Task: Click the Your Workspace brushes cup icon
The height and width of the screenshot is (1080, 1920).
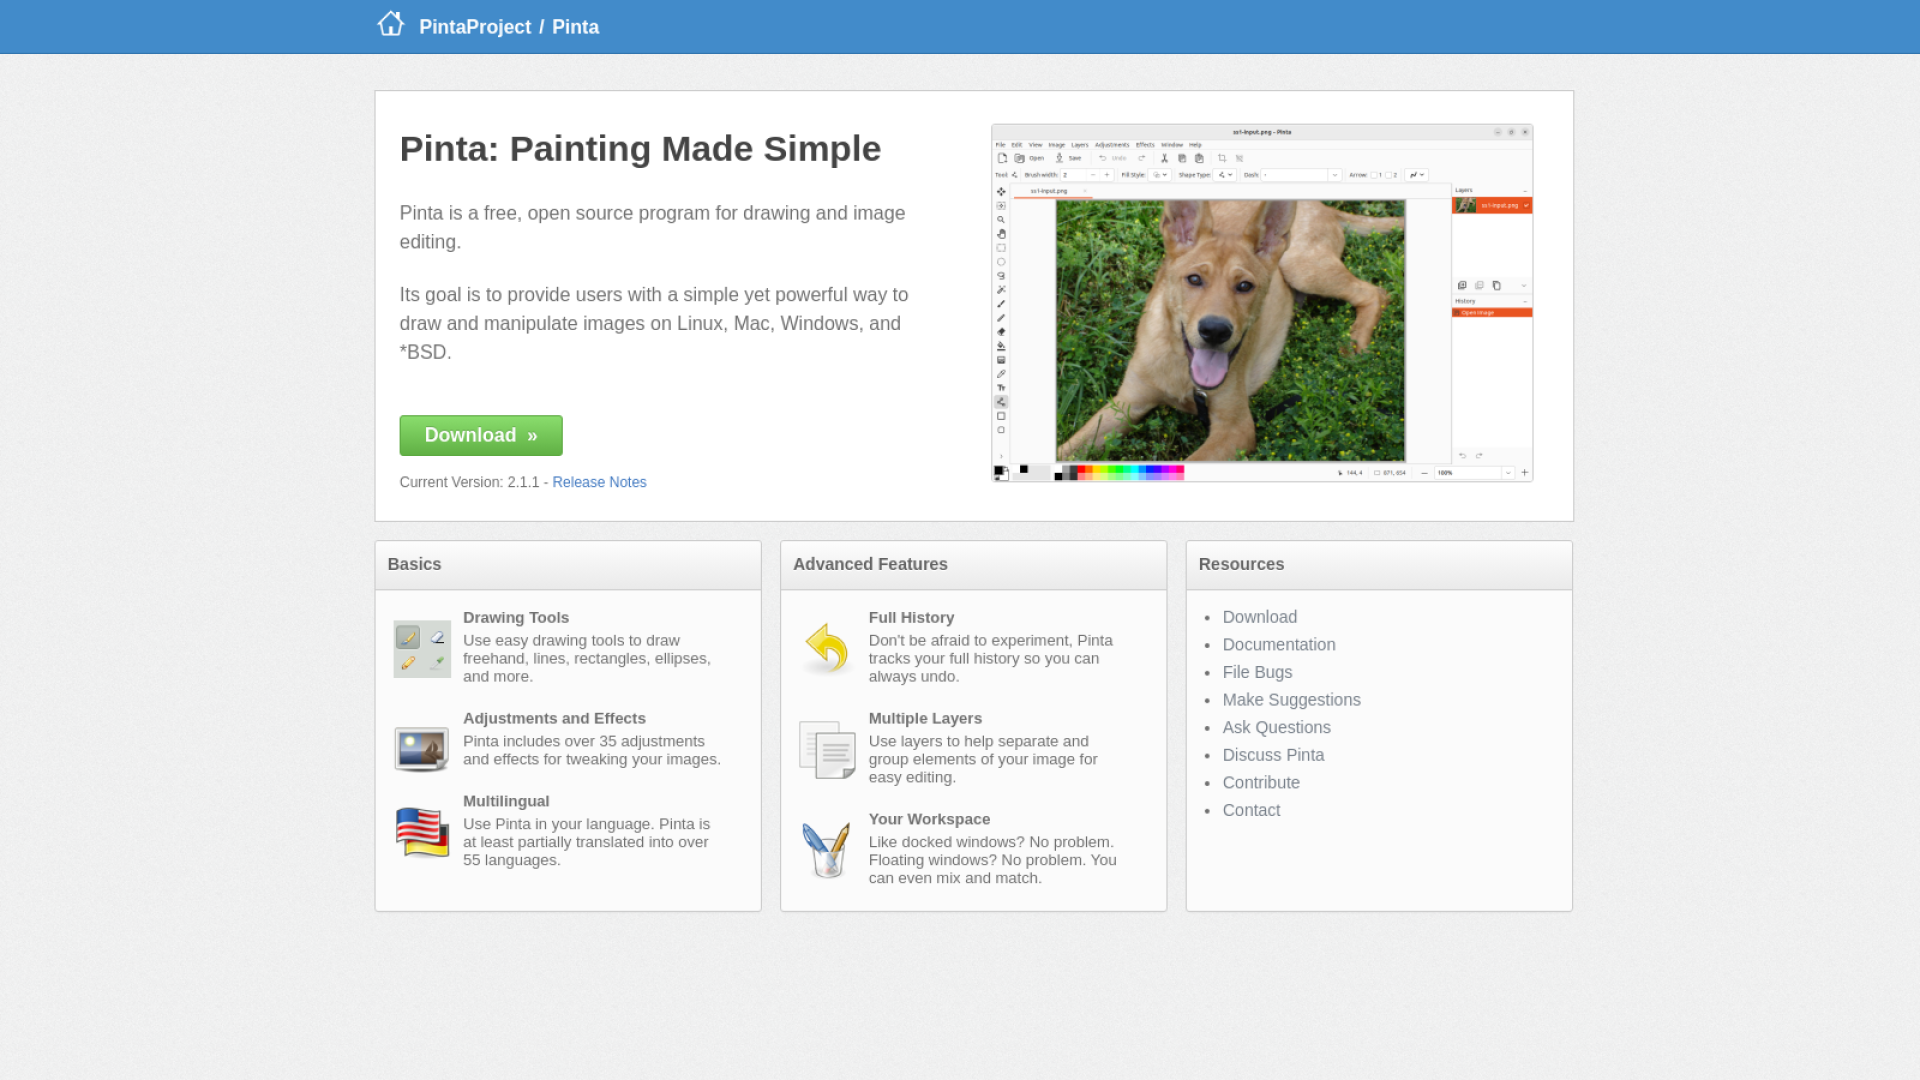Action: point(827,850)
